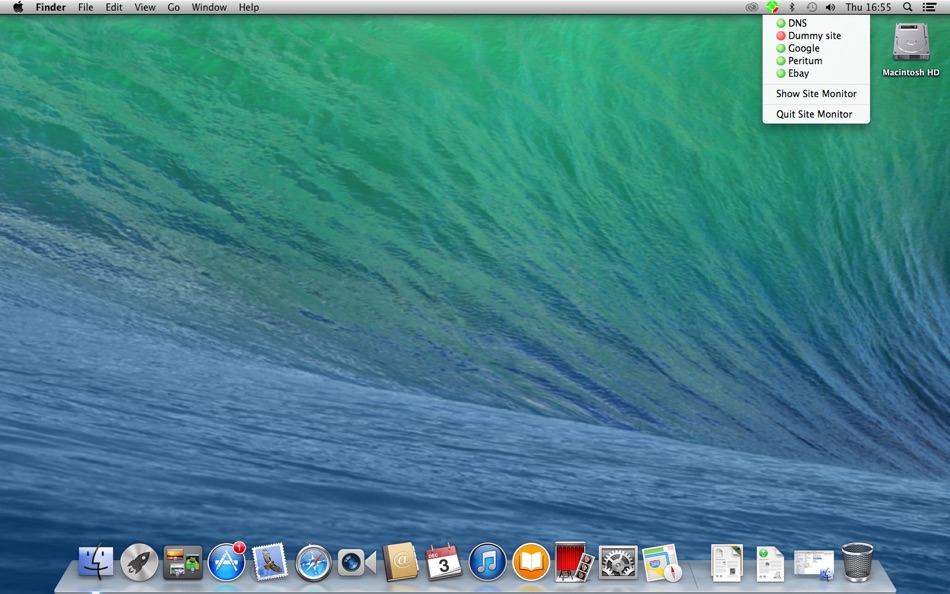The height and width of the screenshot is (594, 950).
Task: Open the Finder application menu
Action: 50,7
